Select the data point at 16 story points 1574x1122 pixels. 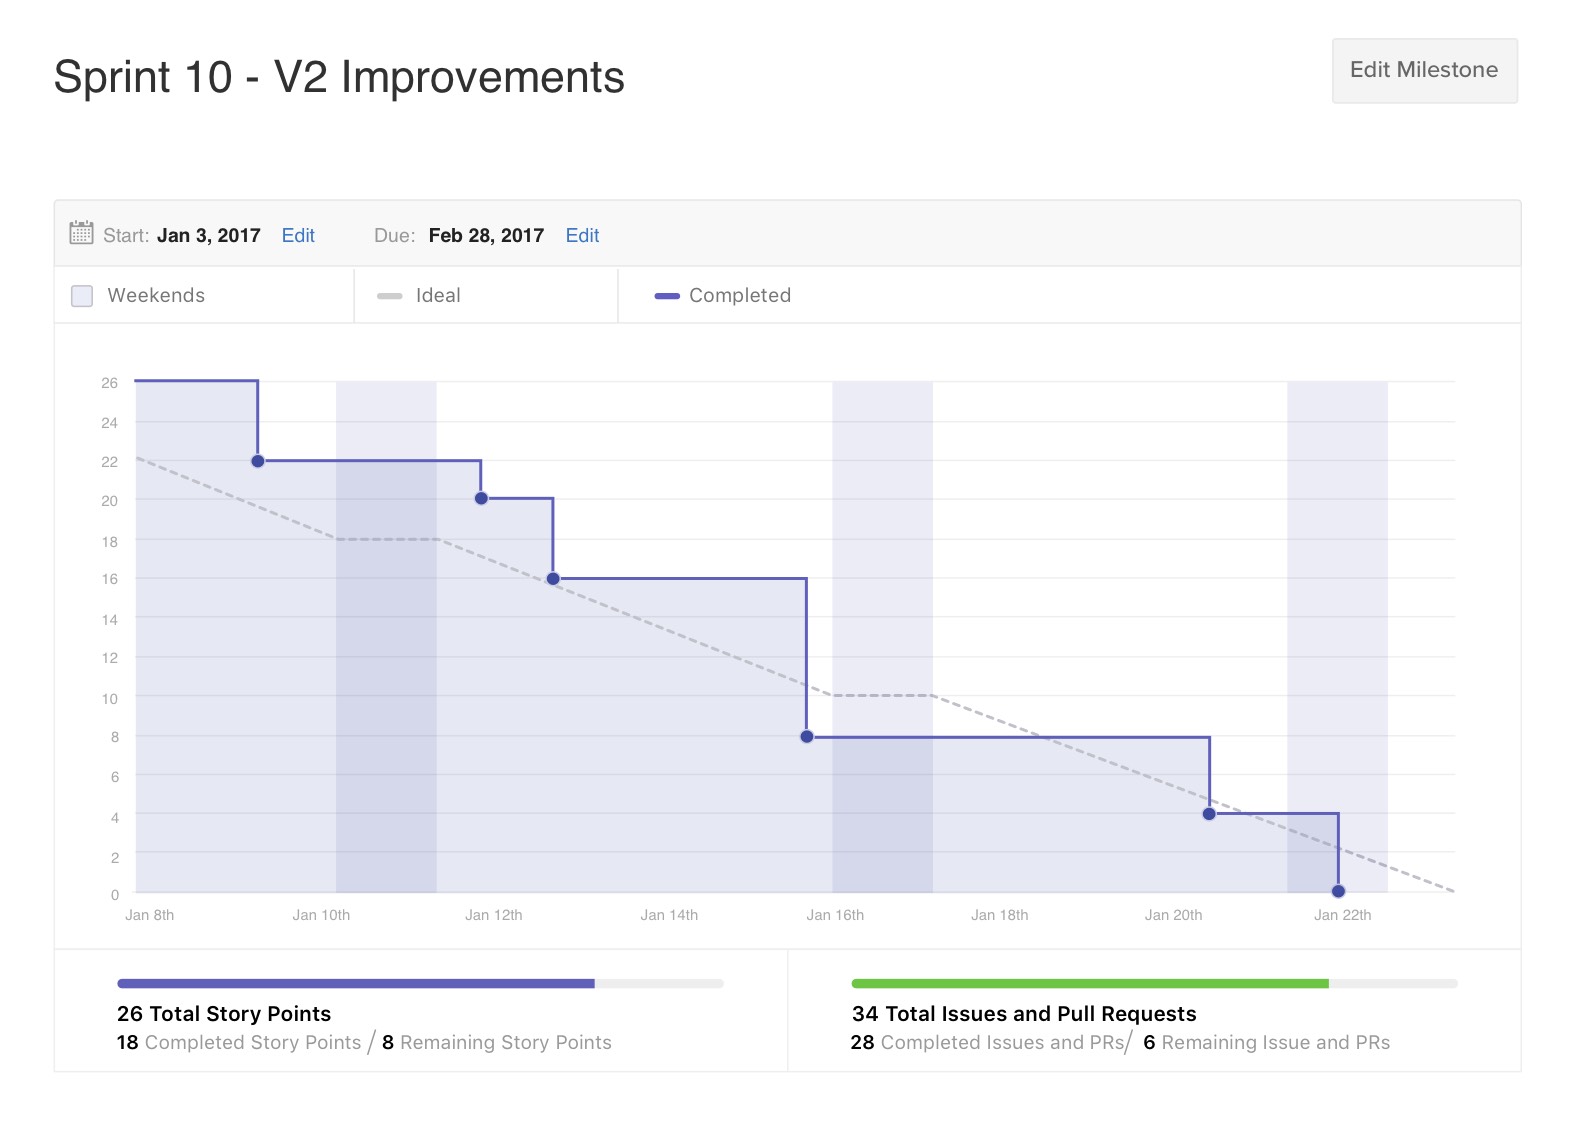click(x=553, y=578)
